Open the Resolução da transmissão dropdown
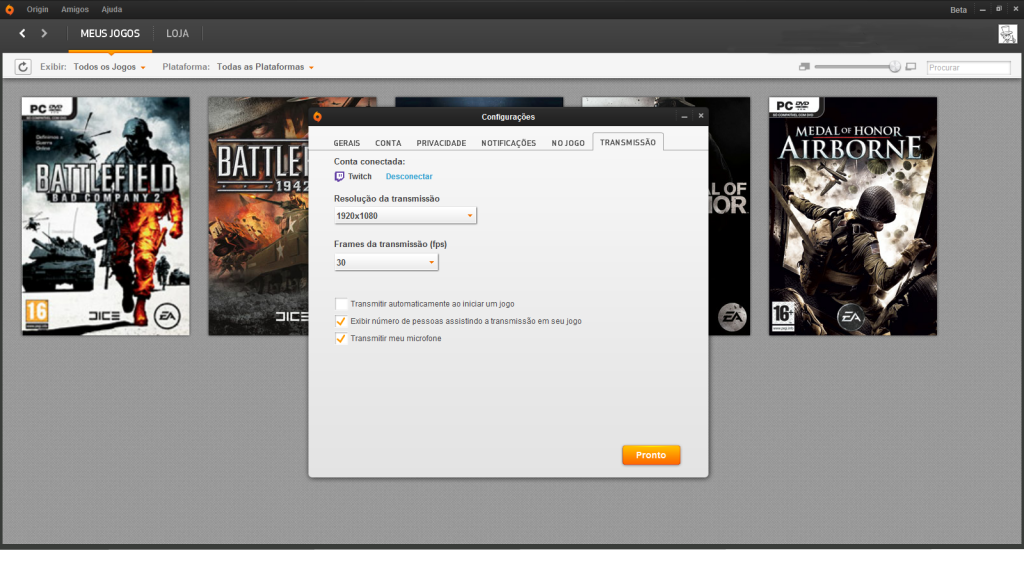This screenshot has width=1024, height=576. coord(405,216)
